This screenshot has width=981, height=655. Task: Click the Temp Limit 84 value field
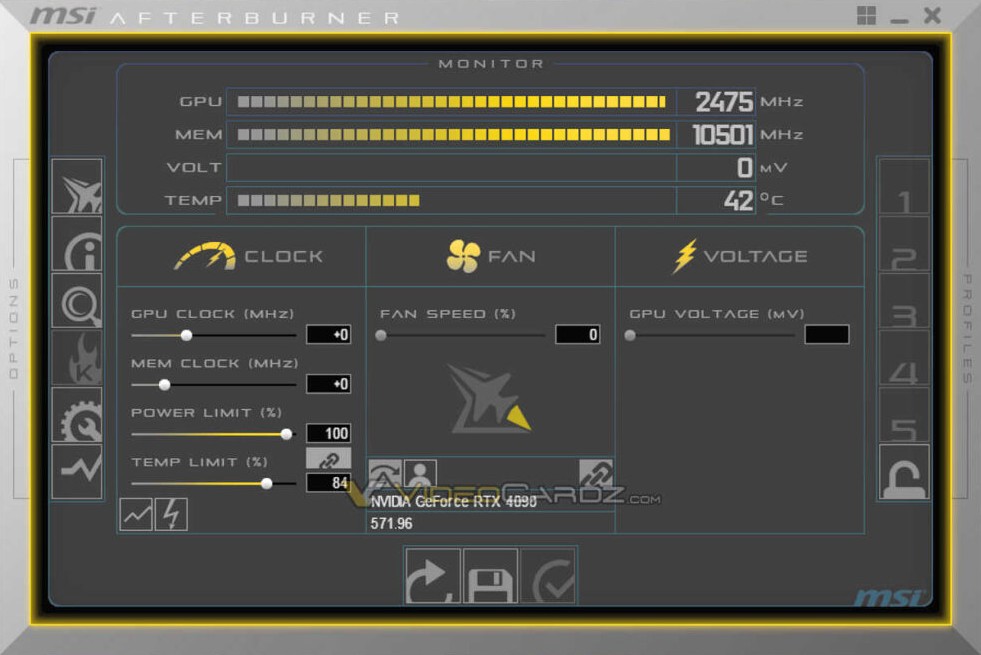pyautogui.click(x=328, y=482)
